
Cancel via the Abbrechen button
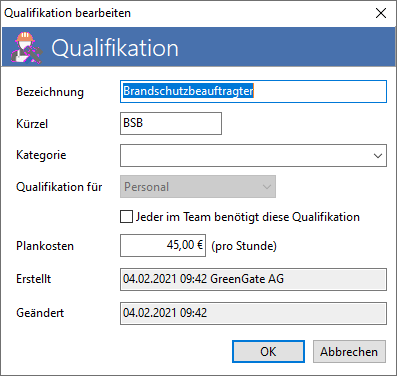349,351
